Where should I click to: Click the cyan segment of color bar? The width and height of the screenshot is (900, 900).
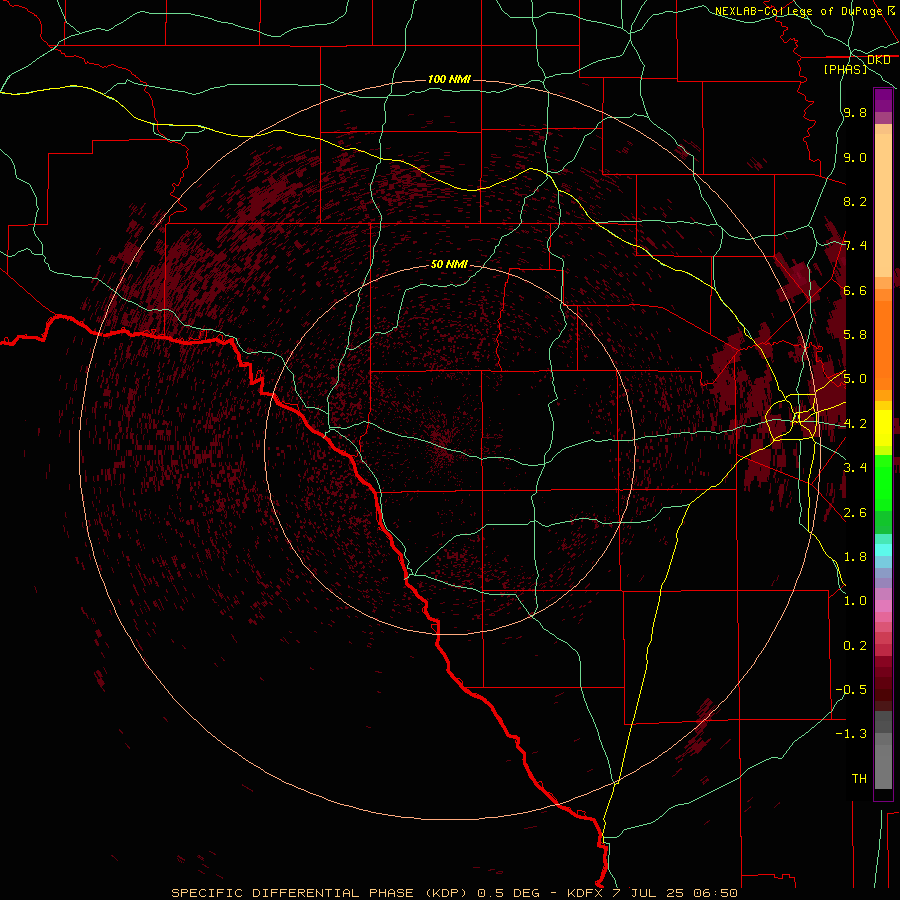coord(883,550)
